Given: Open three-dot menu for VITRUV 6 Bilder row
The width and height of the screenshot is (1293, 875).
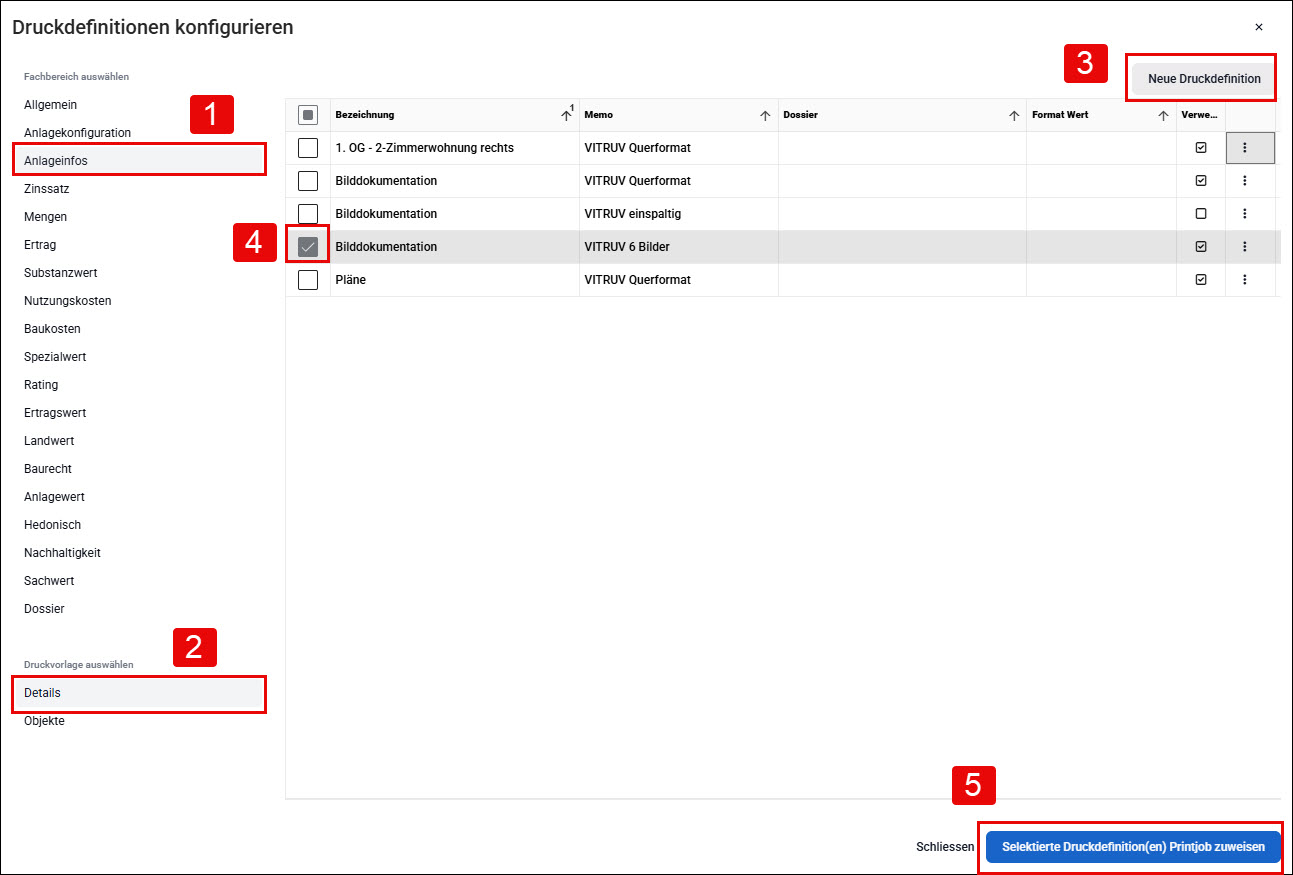Looking at the screenshot, I should [x=1244, y=247].
